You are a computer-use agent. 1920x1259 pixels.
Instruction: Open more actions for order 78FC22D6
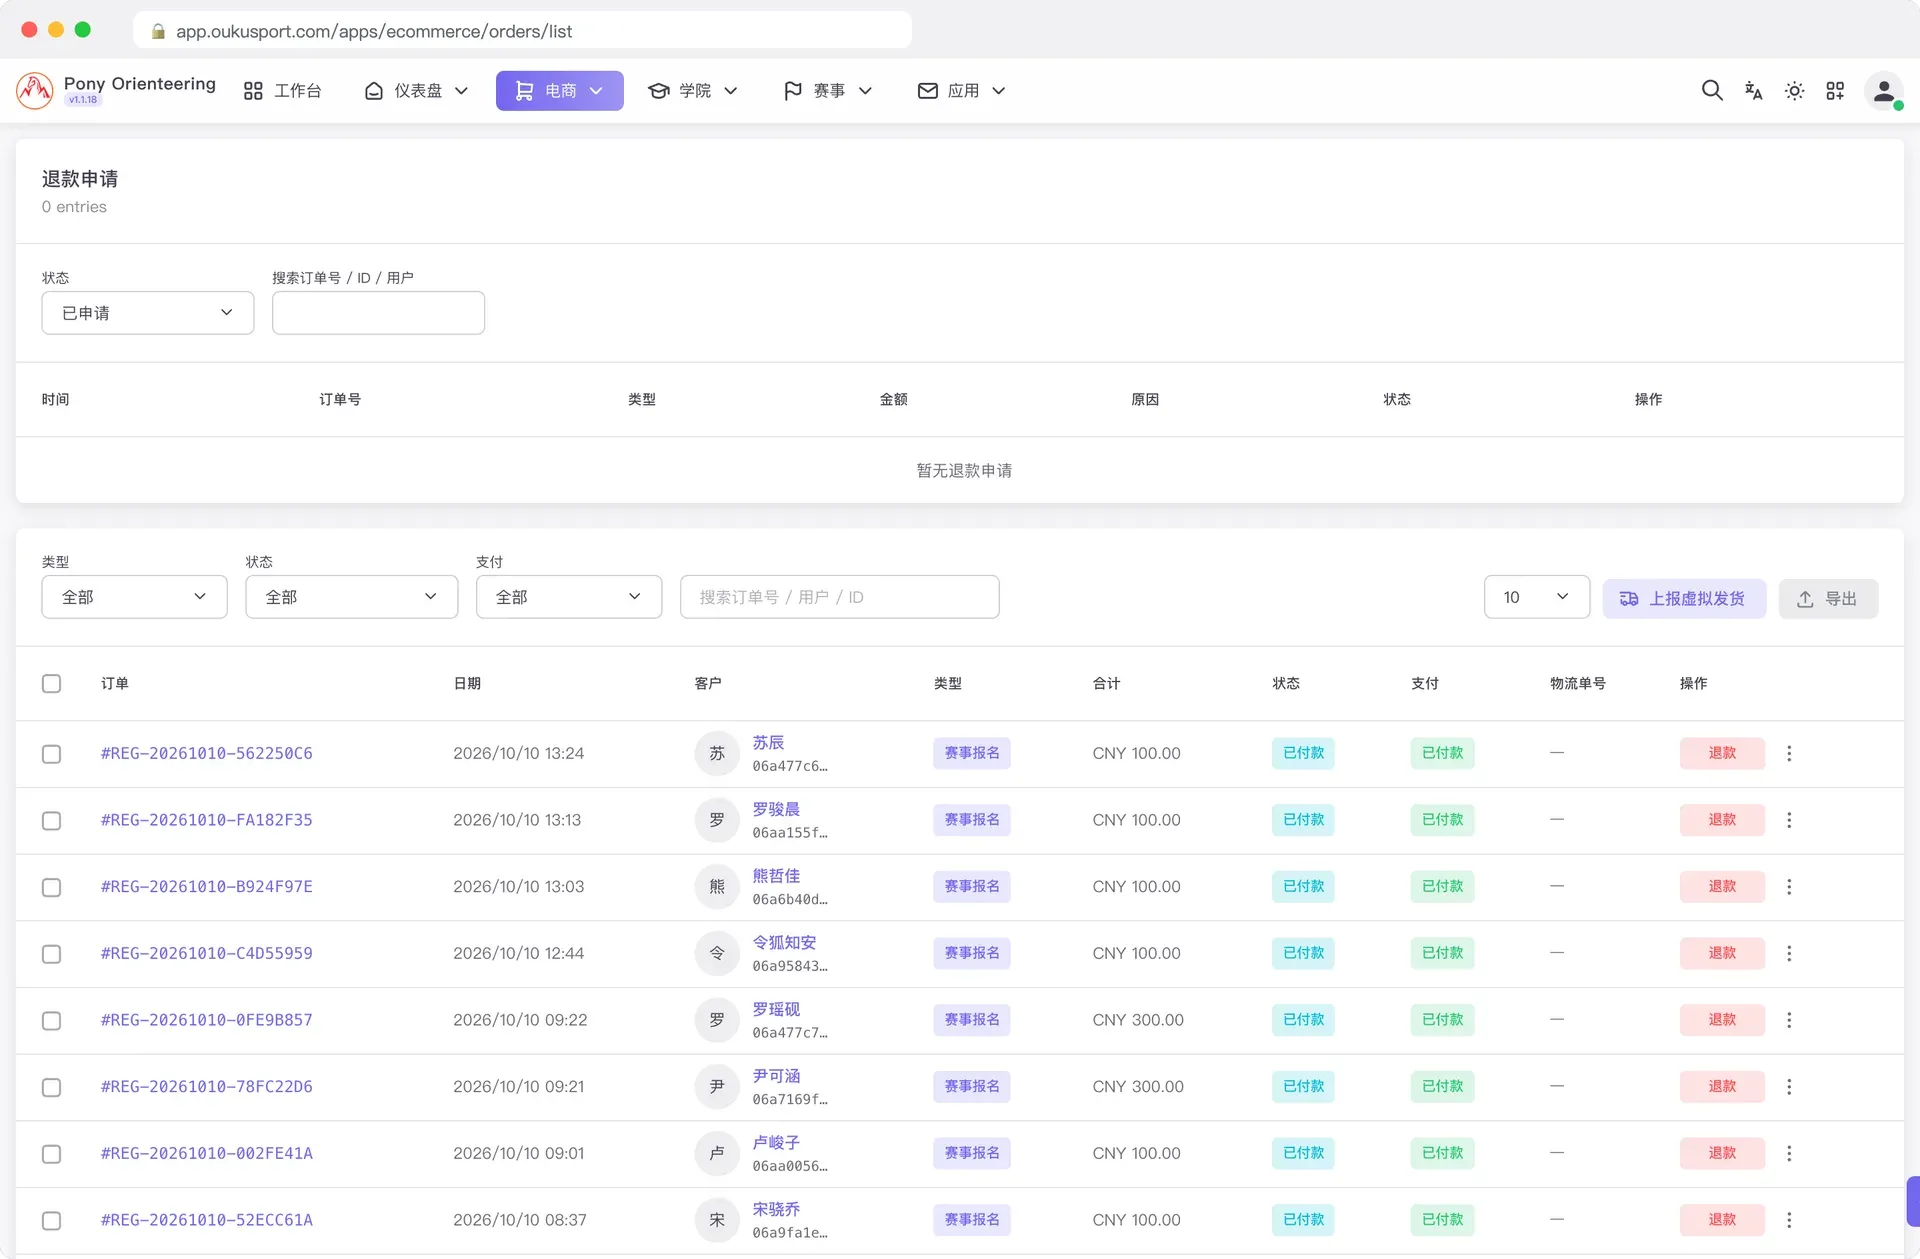[x=1789, y=1087]
